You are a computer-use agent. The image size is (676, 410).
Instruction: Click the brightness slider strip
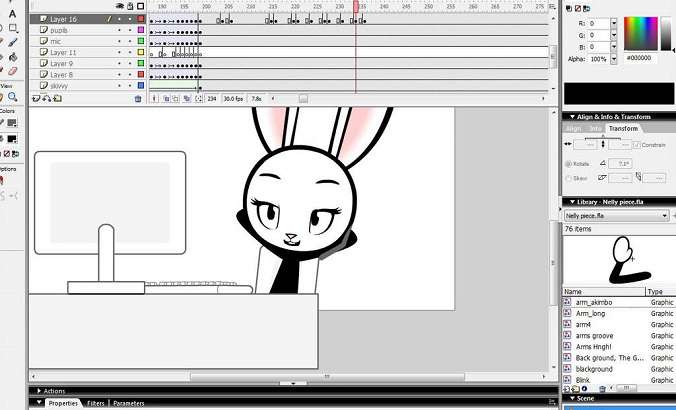coord(667,34)
